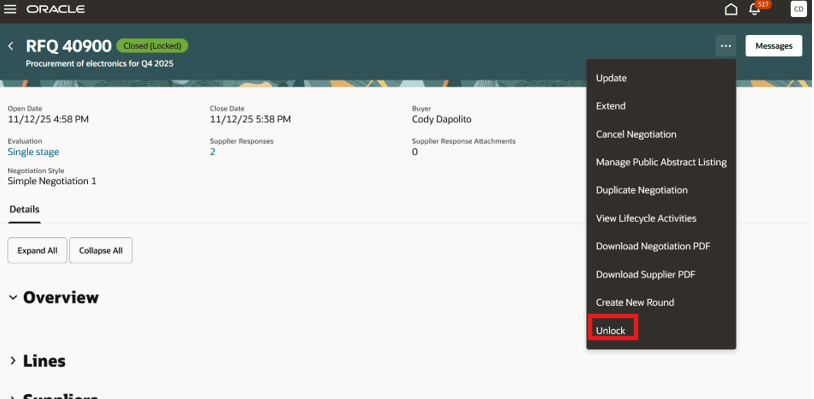
Task: Switch to the Details tab
Action: click(24, 210)
